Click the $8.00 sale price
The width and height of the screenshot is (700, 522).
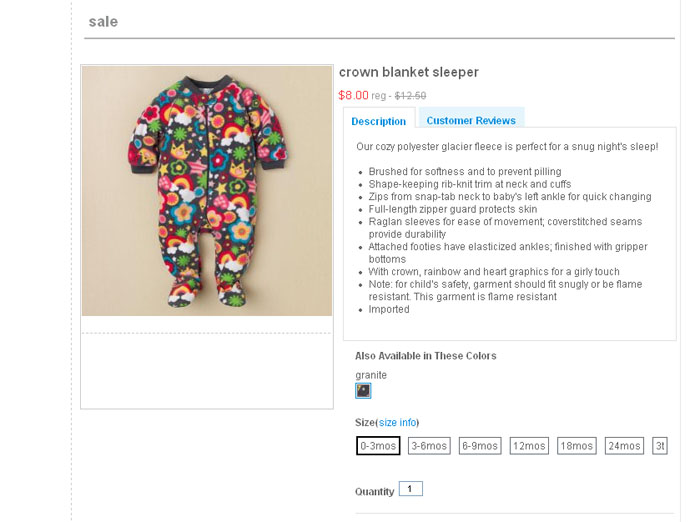click(x=354, y=95)
